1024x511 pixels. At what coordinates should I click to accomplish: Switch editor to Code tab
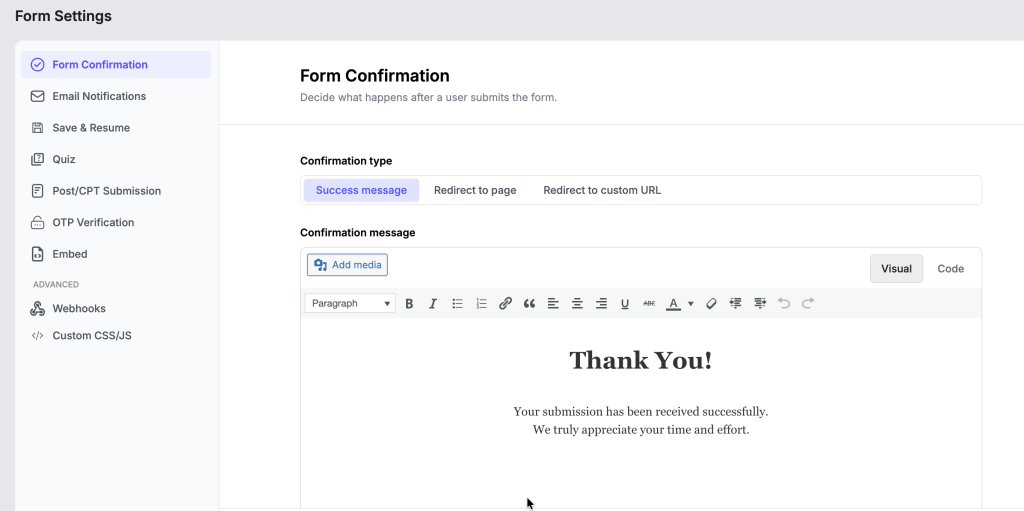tap(950, 269)
